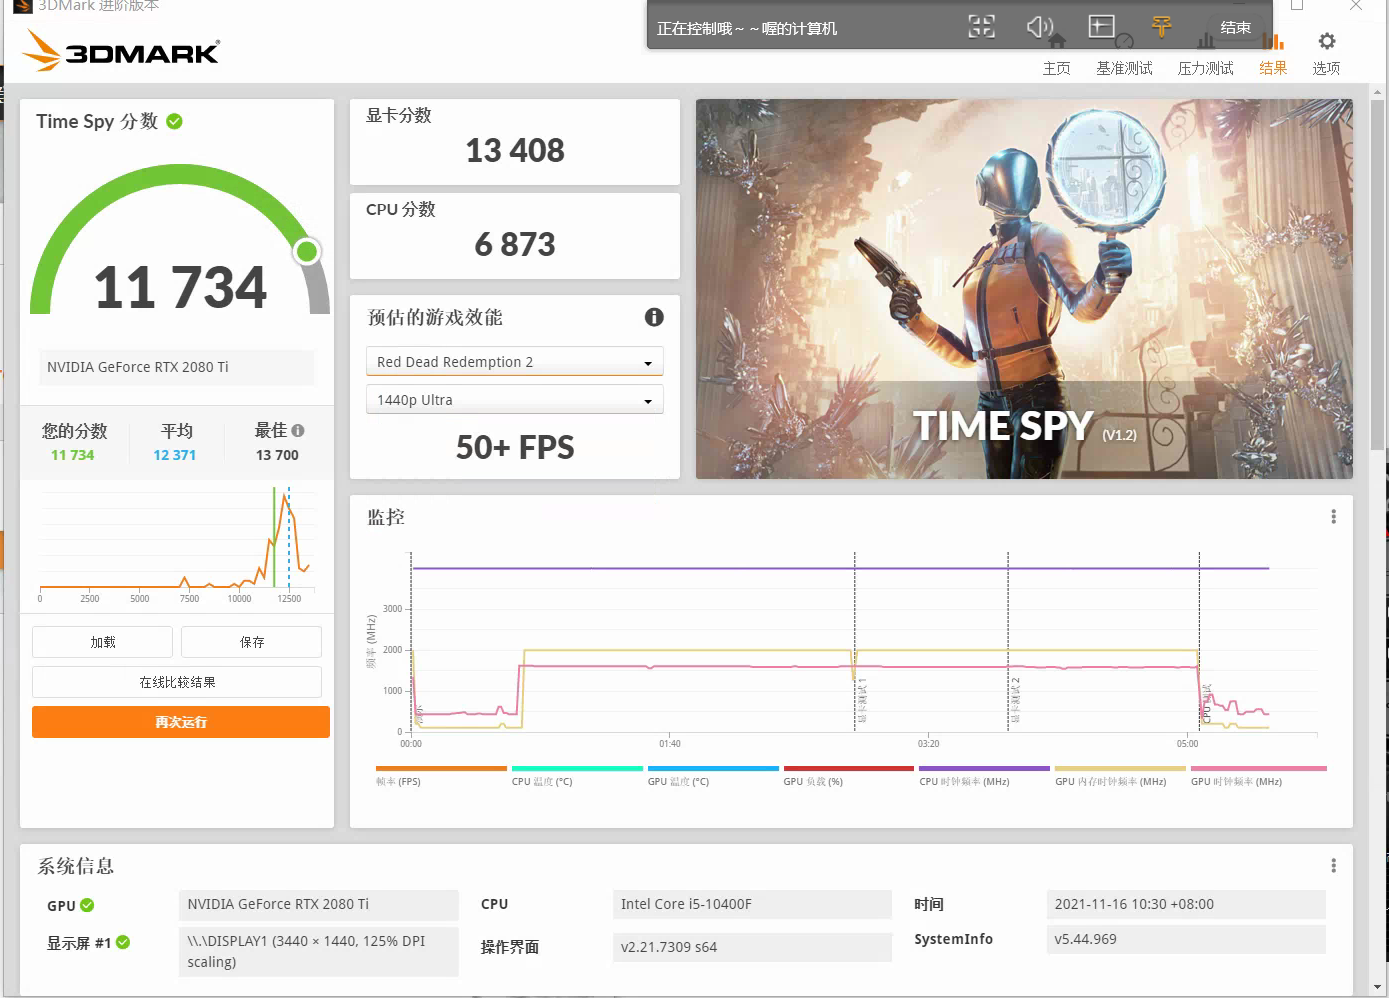Click the 2021-11-16 10:30 time field
The image size is (1389, 998).
coord(1186,904)
